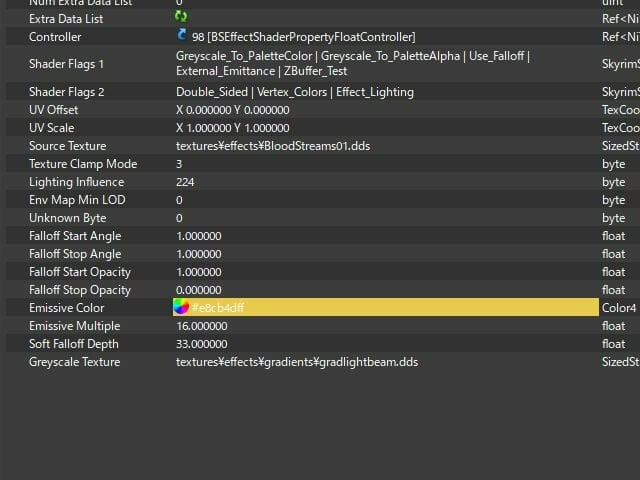Select the Extra Data List row label
The image size is (640, 480).
[66, 19]
